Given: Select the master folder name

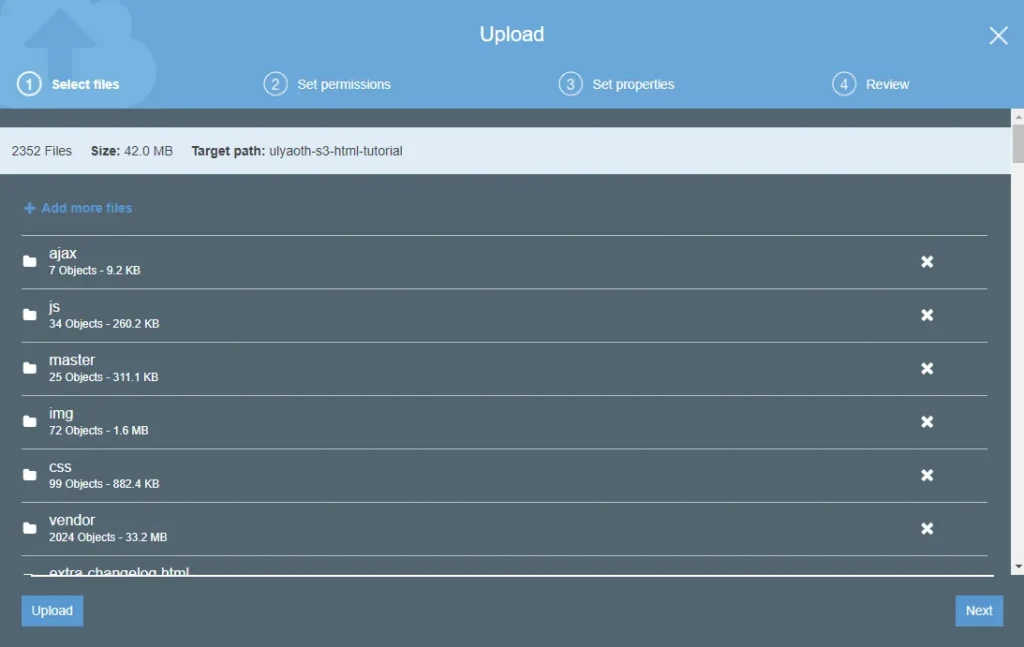Looking at the screenshot, I should click(72, 360).
